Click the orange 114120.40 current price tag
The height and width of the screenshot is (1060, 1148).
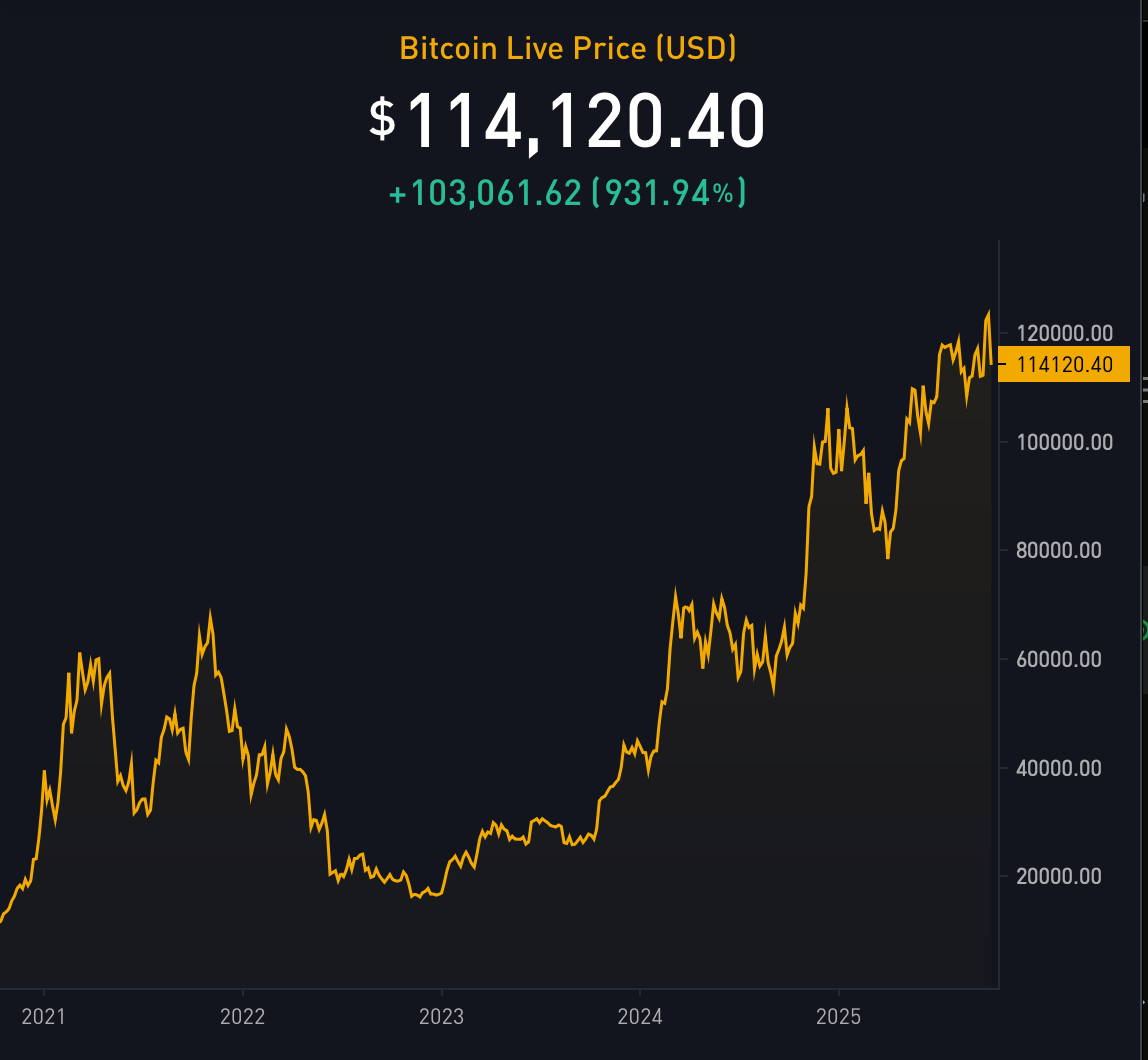tap(1064, 364)
